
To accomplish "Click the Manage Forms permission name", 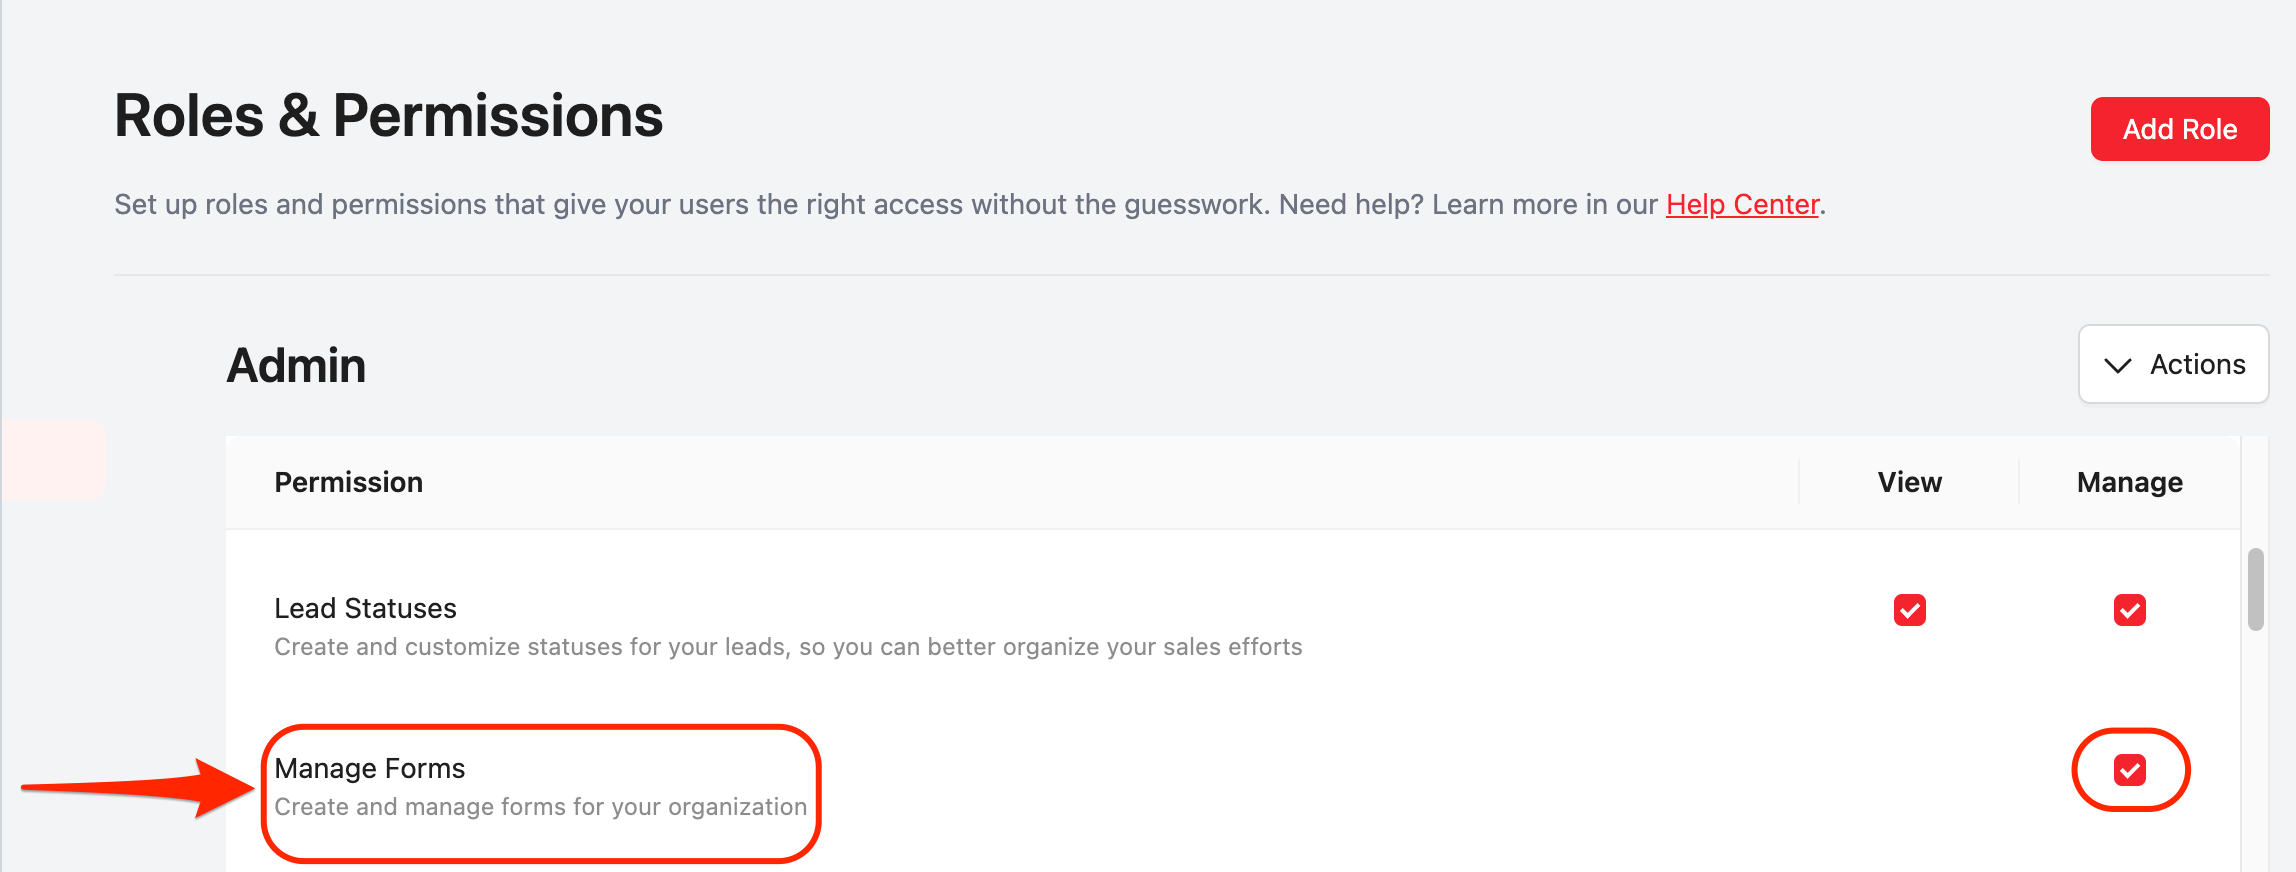I will (x=369, y=768).
